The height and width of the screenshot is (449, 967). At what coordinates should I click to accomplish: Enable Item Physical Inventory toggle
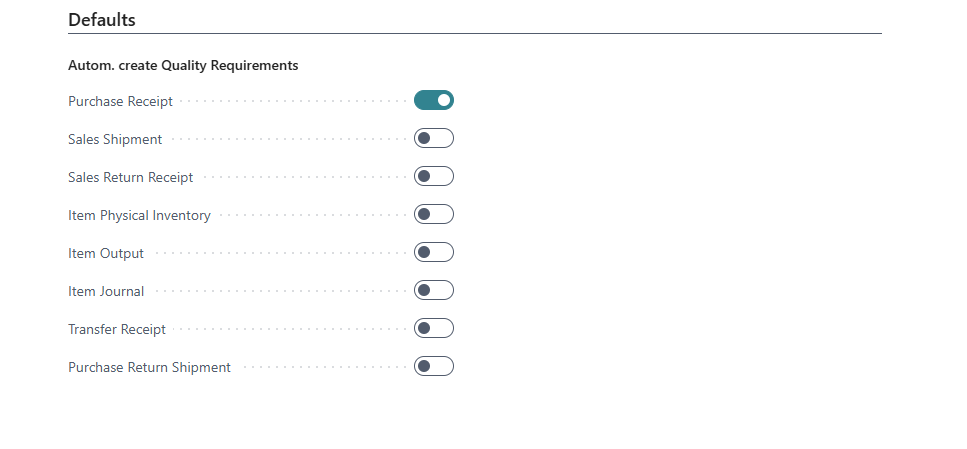pos(434,214)
